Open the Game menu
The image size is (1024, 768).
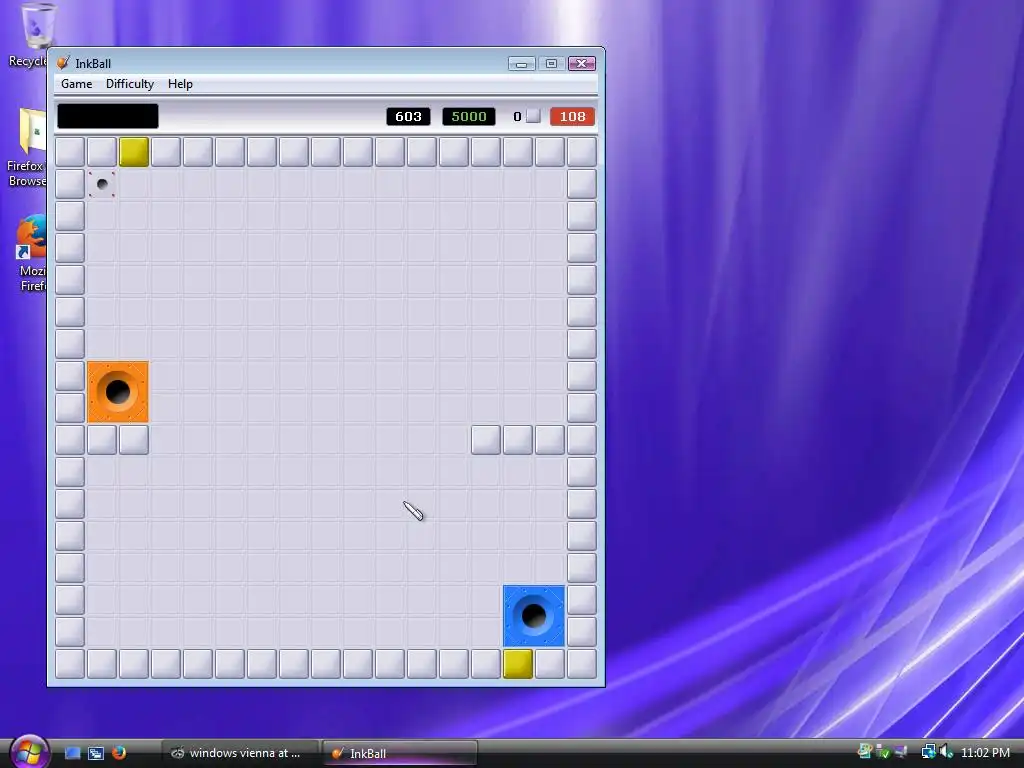76,84
